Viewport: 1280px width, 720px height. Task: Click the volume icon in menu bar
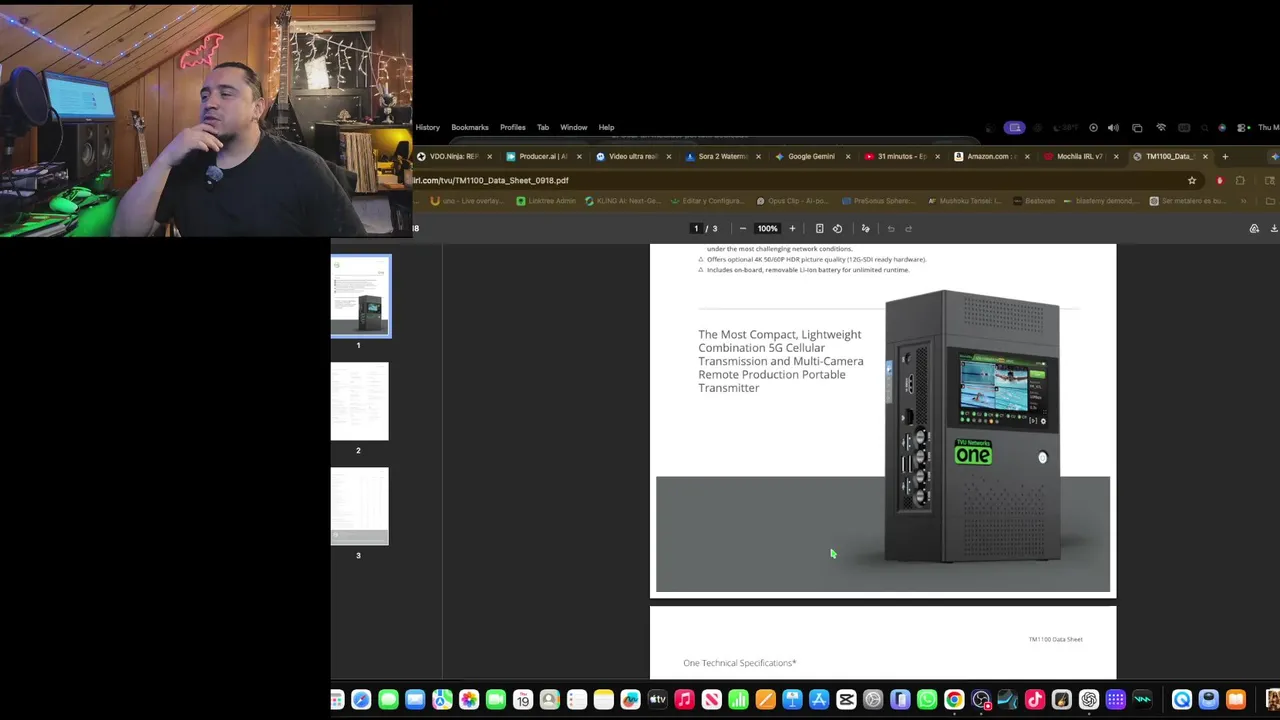coord(1113,127)
